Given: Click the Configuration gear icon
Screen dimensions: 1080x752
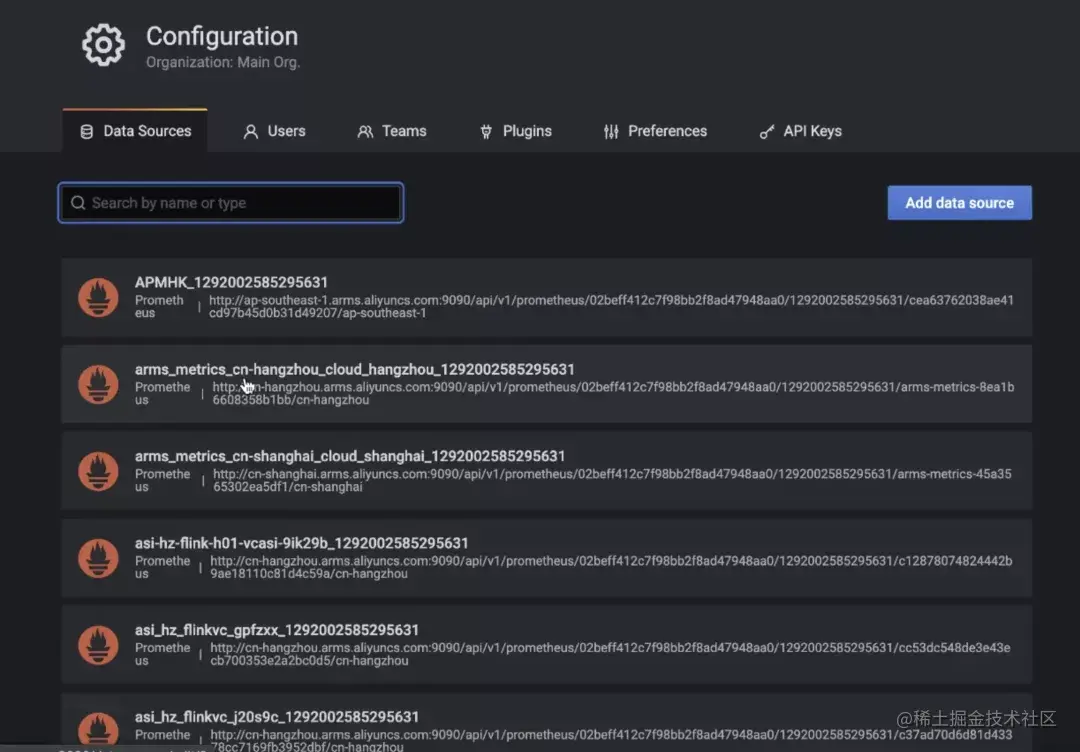Looking at the screenshot, I should pyautogui.click(x=103, y=45).
